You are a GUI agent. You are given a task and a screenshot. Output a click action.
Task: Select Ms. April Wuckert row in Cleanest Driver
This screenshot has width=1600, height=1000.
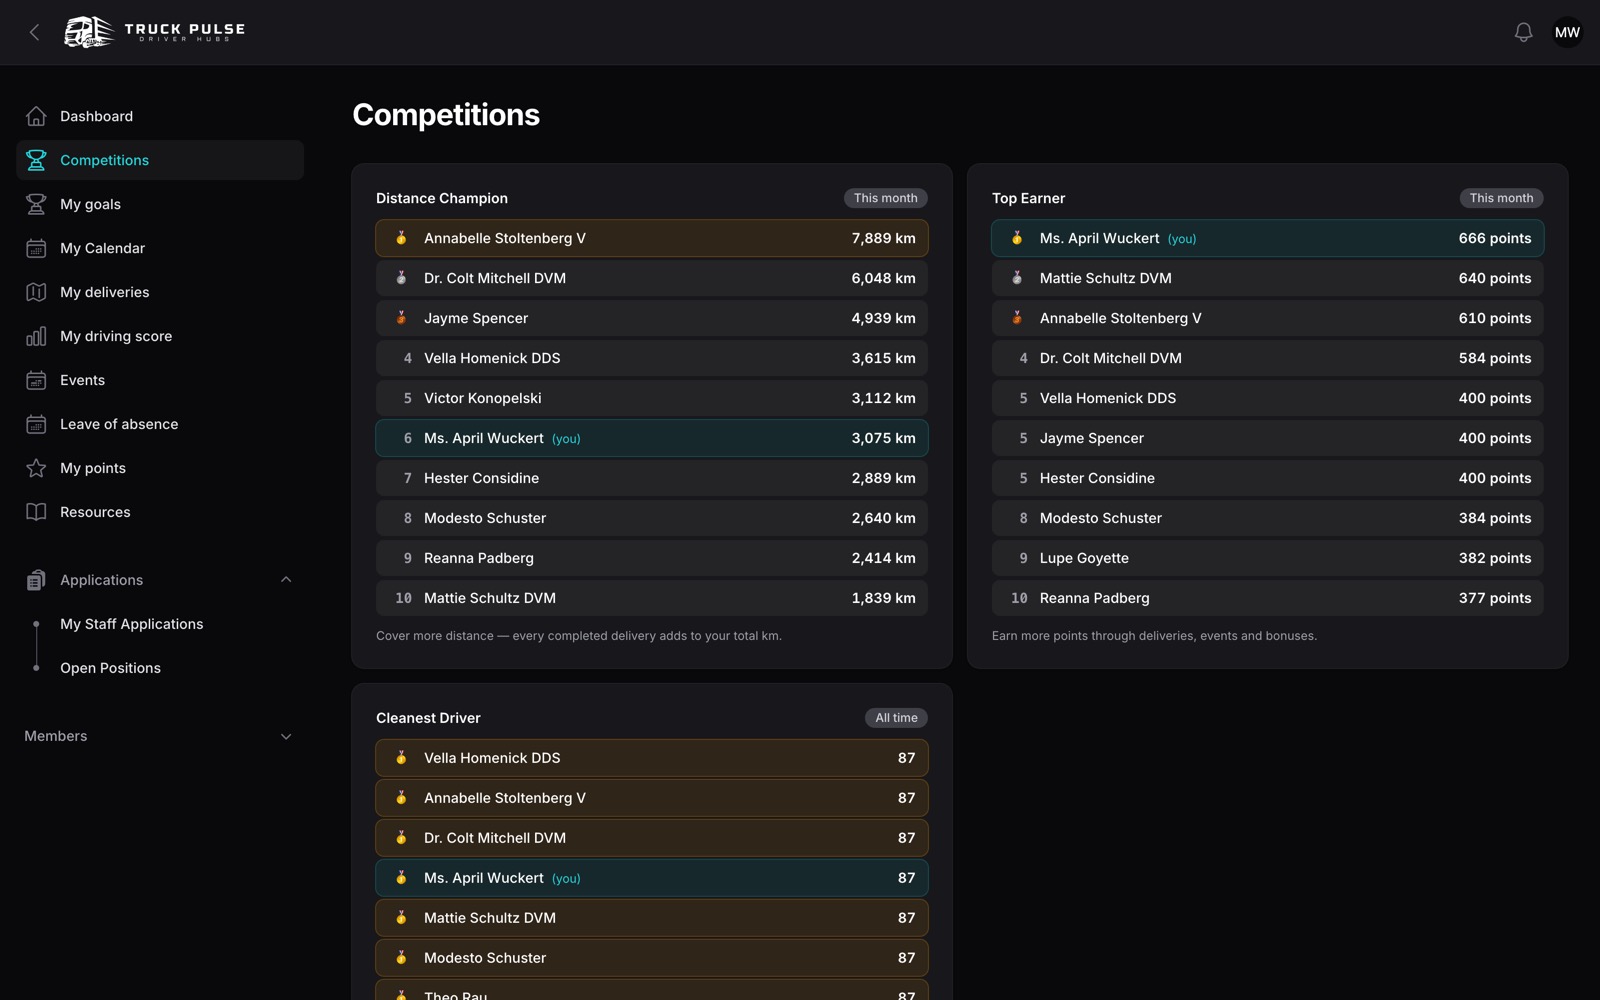652,878
